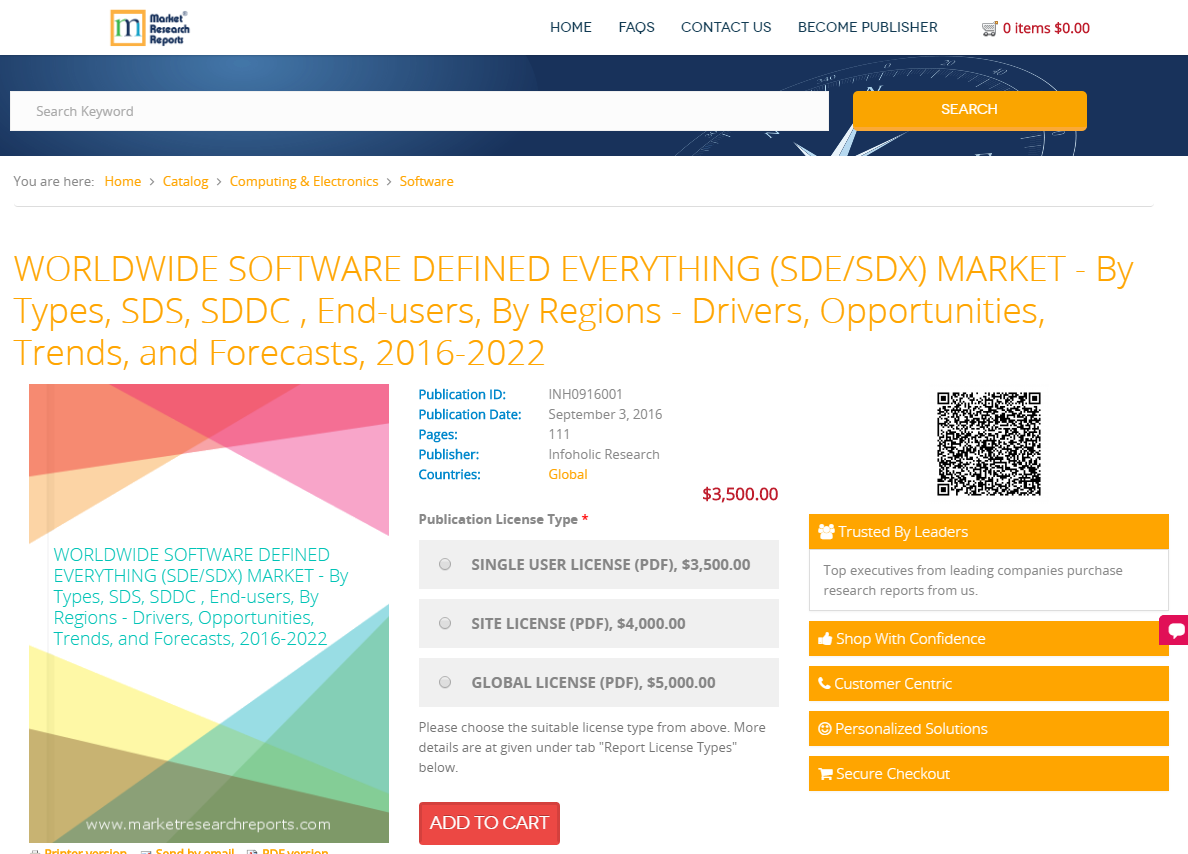Open the Global countries link

click(567, 474)
